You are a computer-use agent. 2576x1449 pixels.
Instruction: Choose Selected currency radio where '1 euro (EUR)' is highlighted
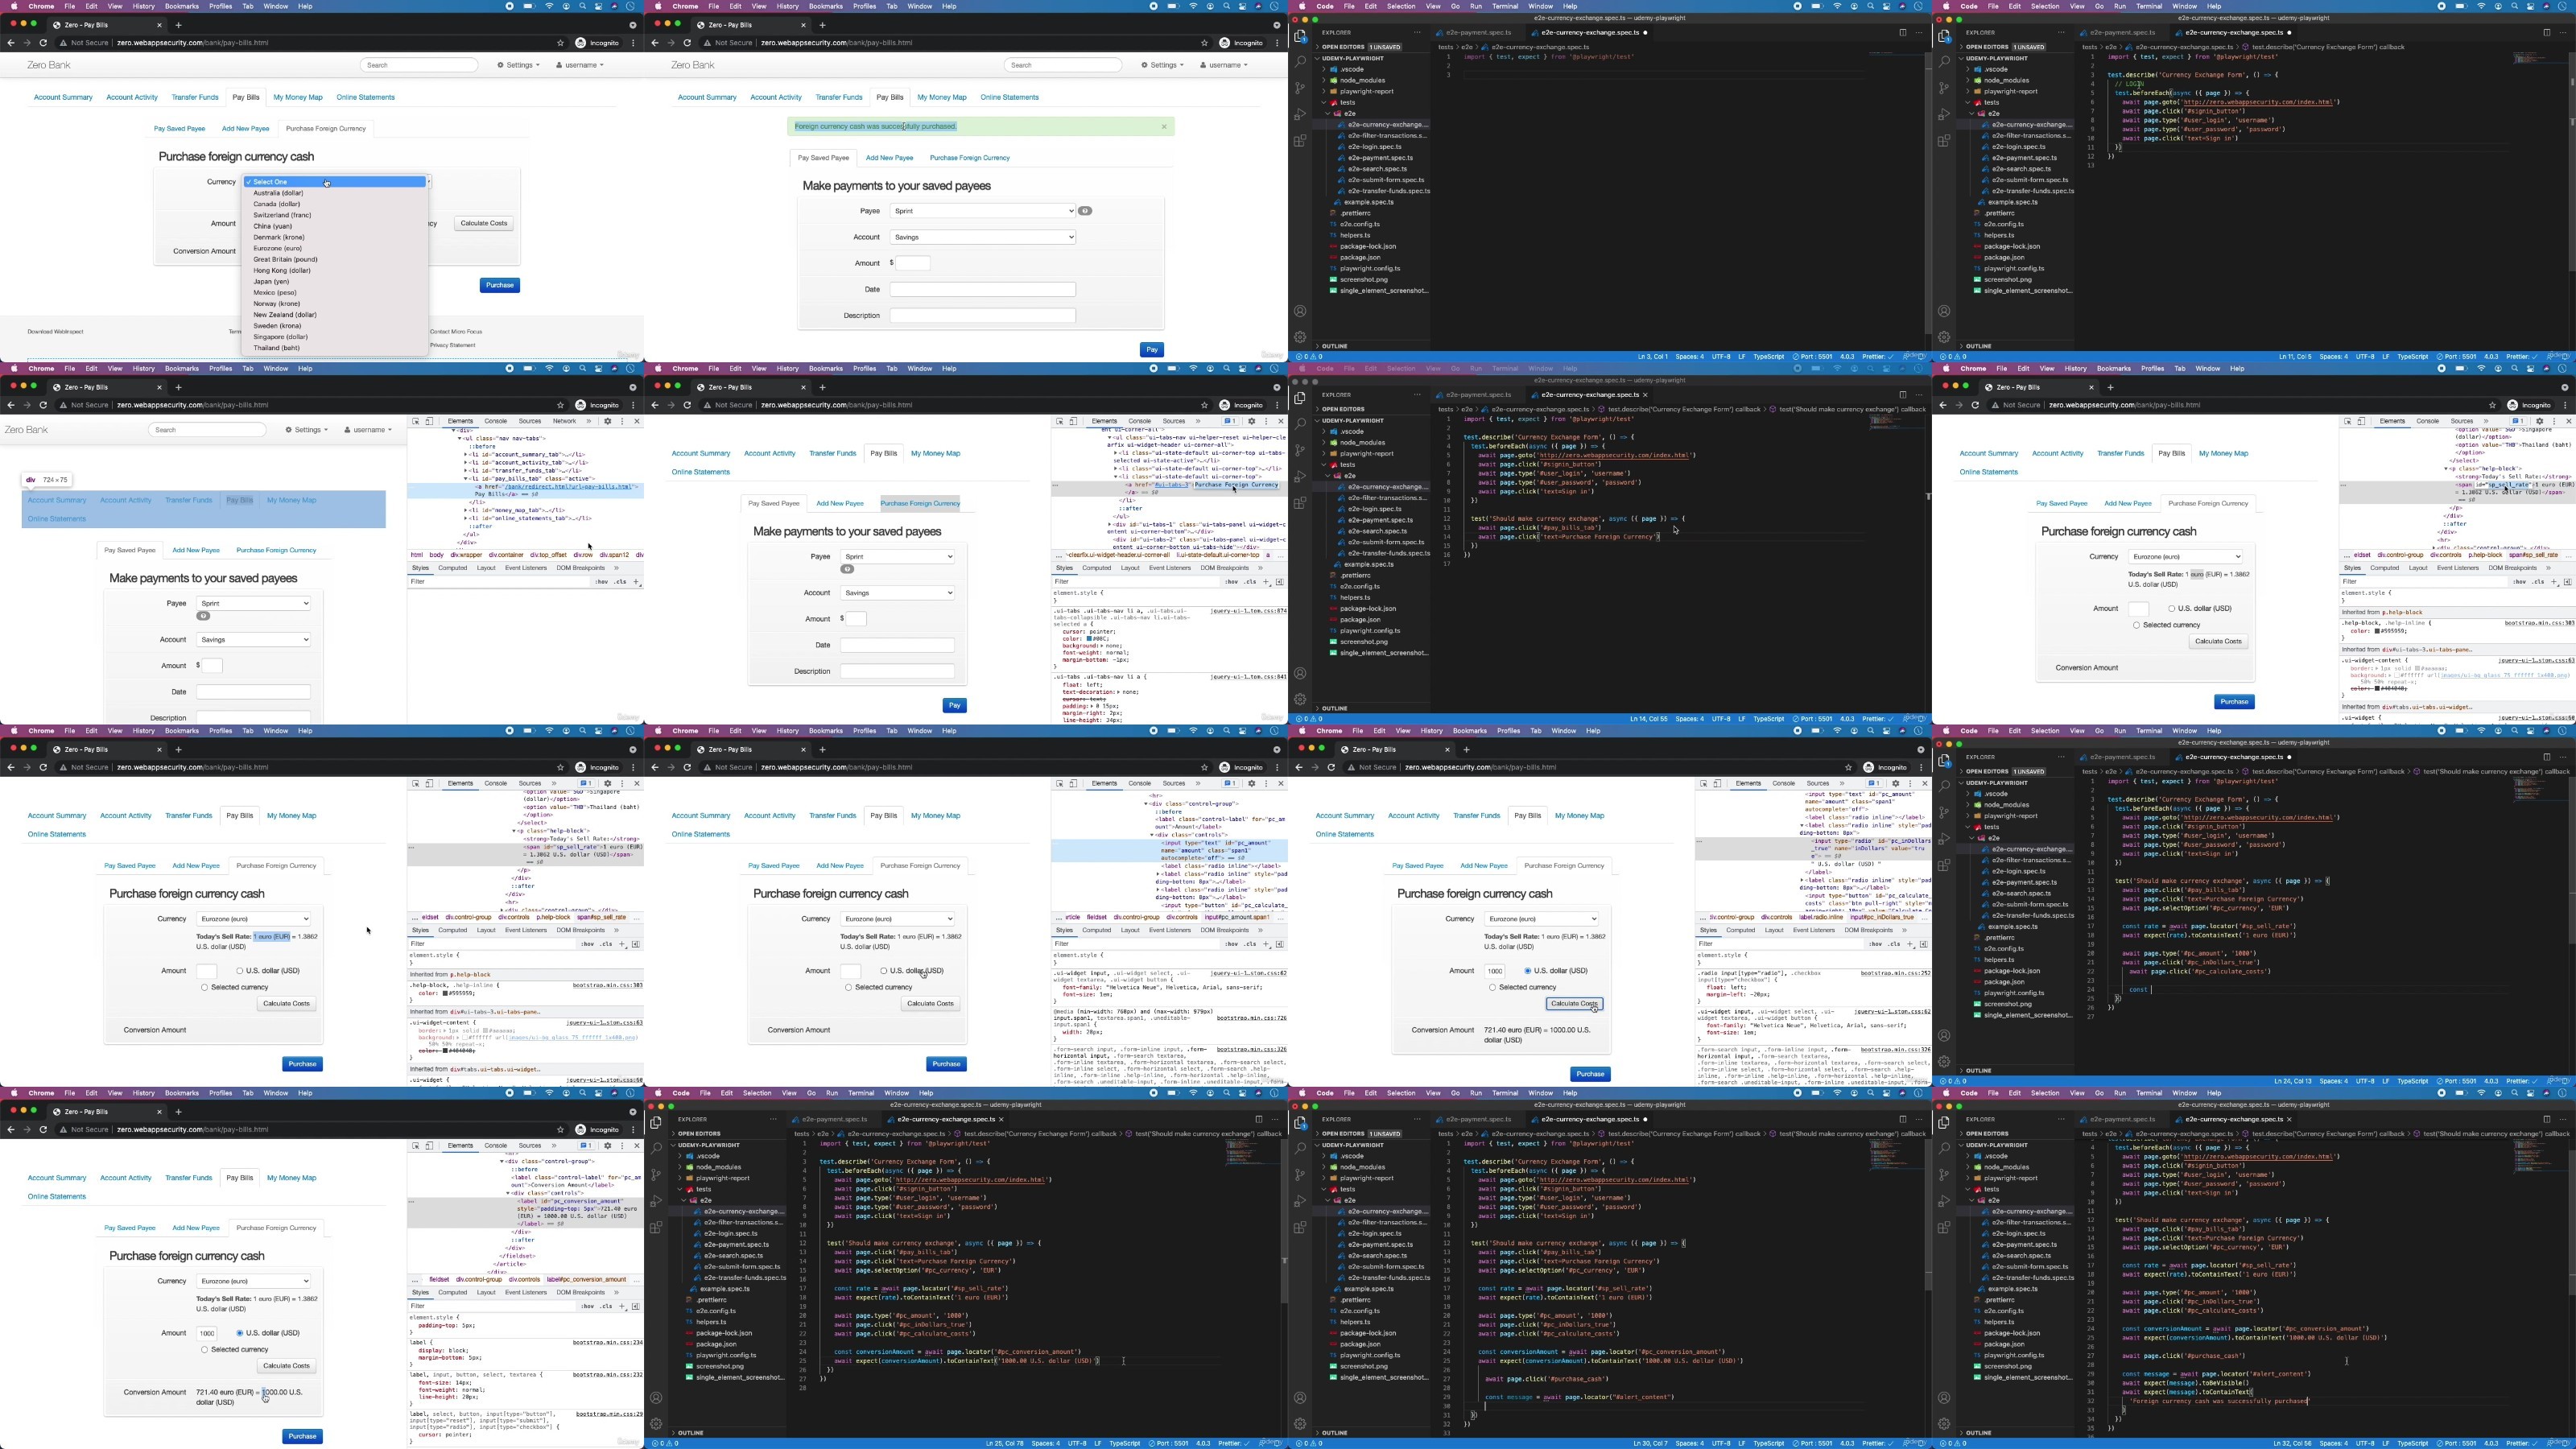[204, 987]
